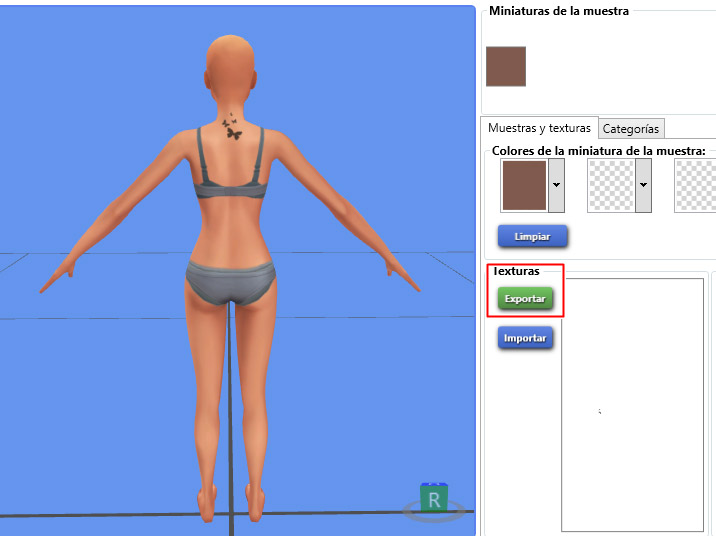Open the second transparent swatch dropdown arrow

643,185
